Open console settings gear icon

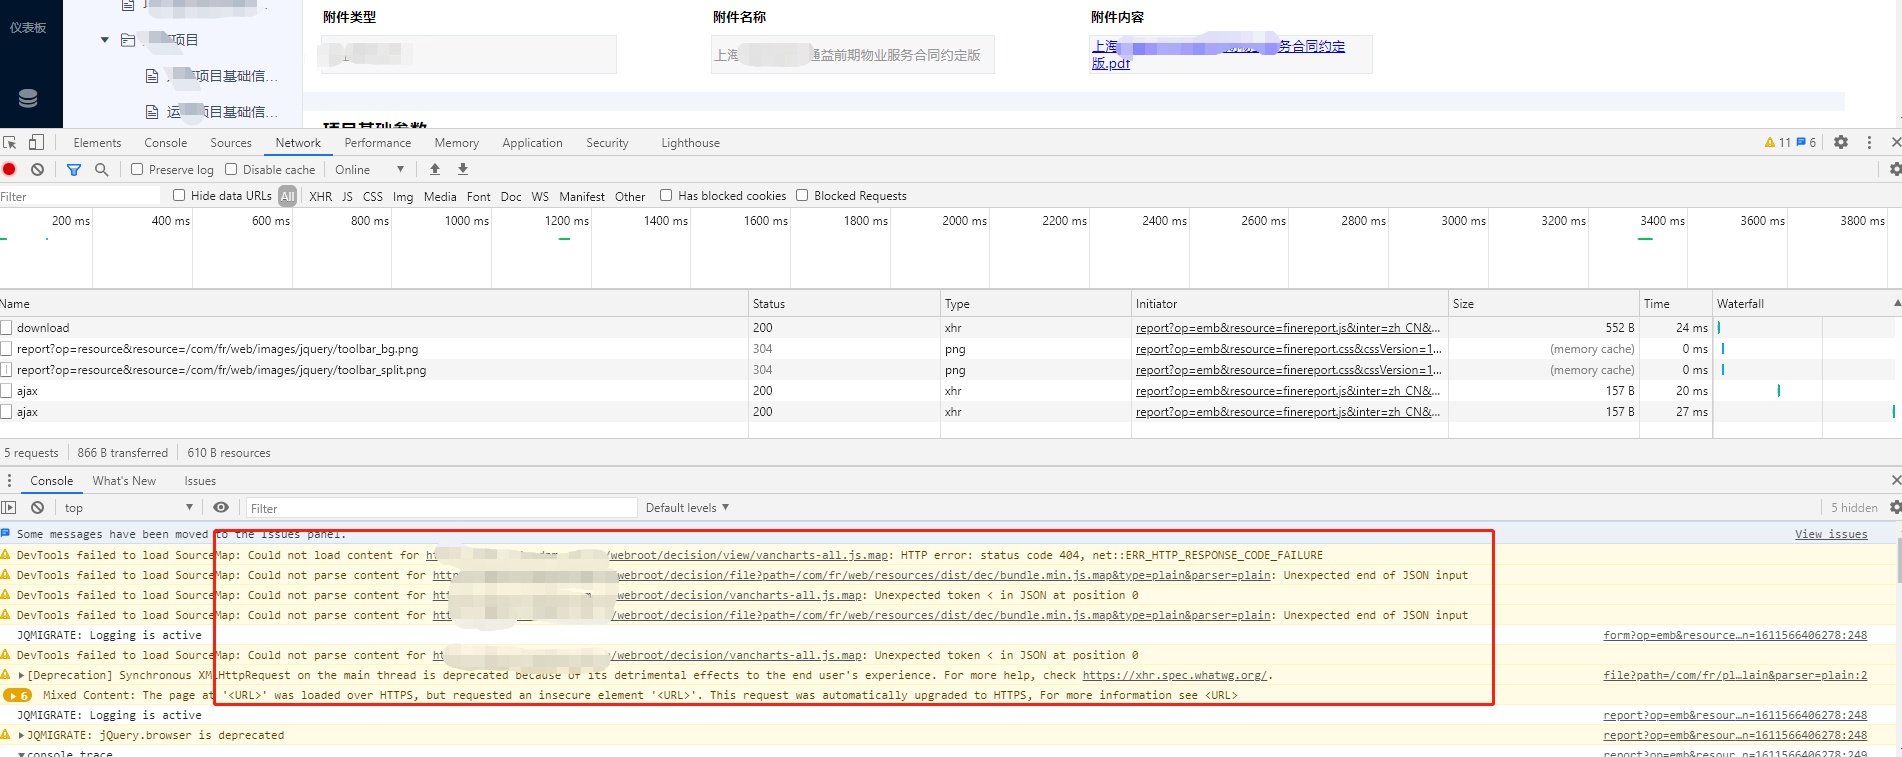coord(1895,507)
